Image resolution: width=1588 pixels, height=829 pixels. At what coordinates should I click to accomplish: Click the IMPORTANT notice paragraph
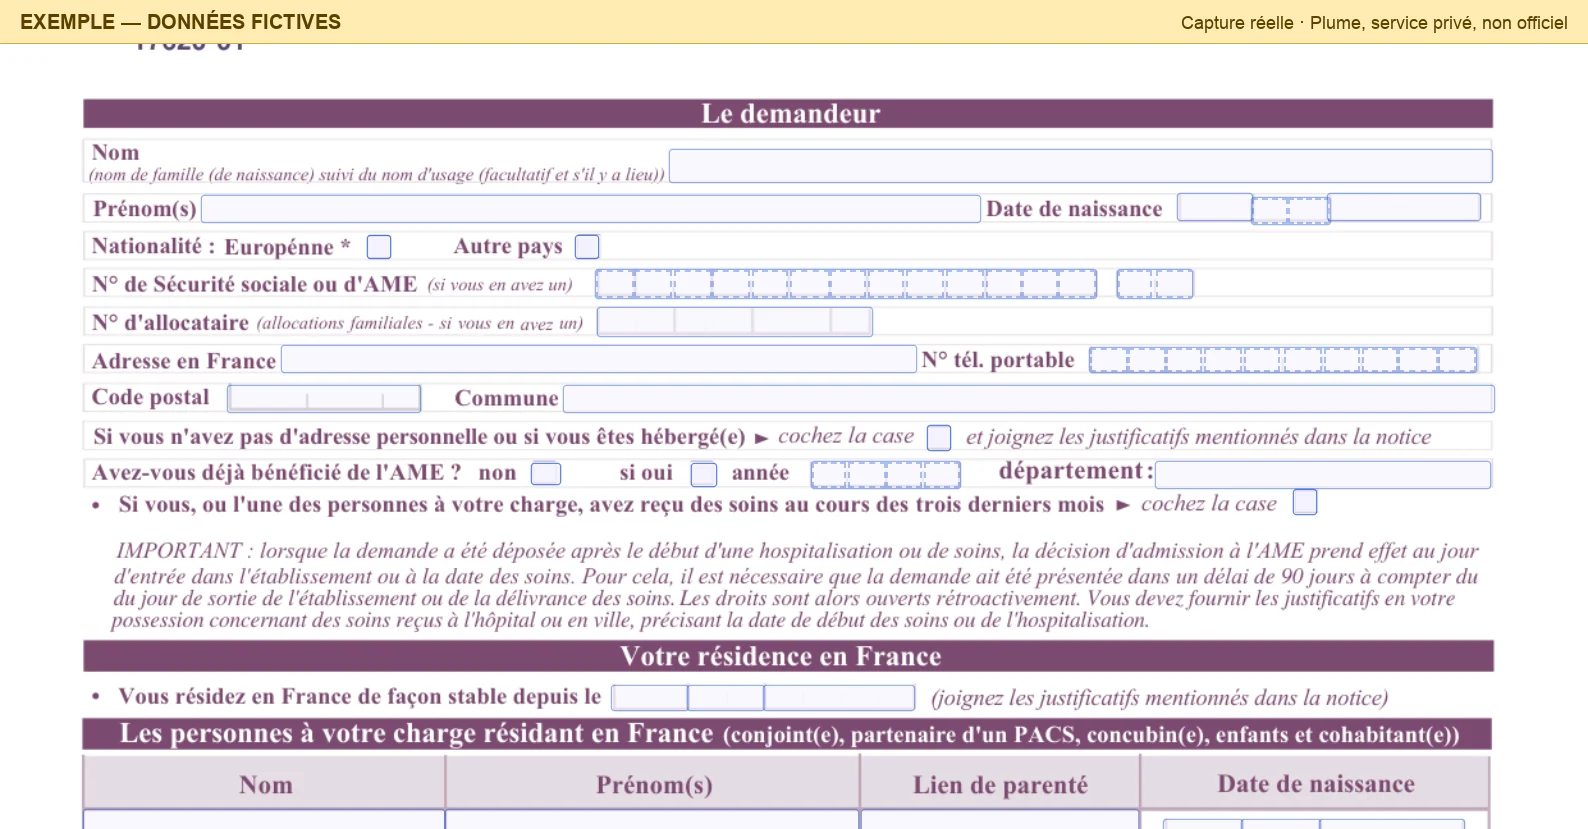795,585
